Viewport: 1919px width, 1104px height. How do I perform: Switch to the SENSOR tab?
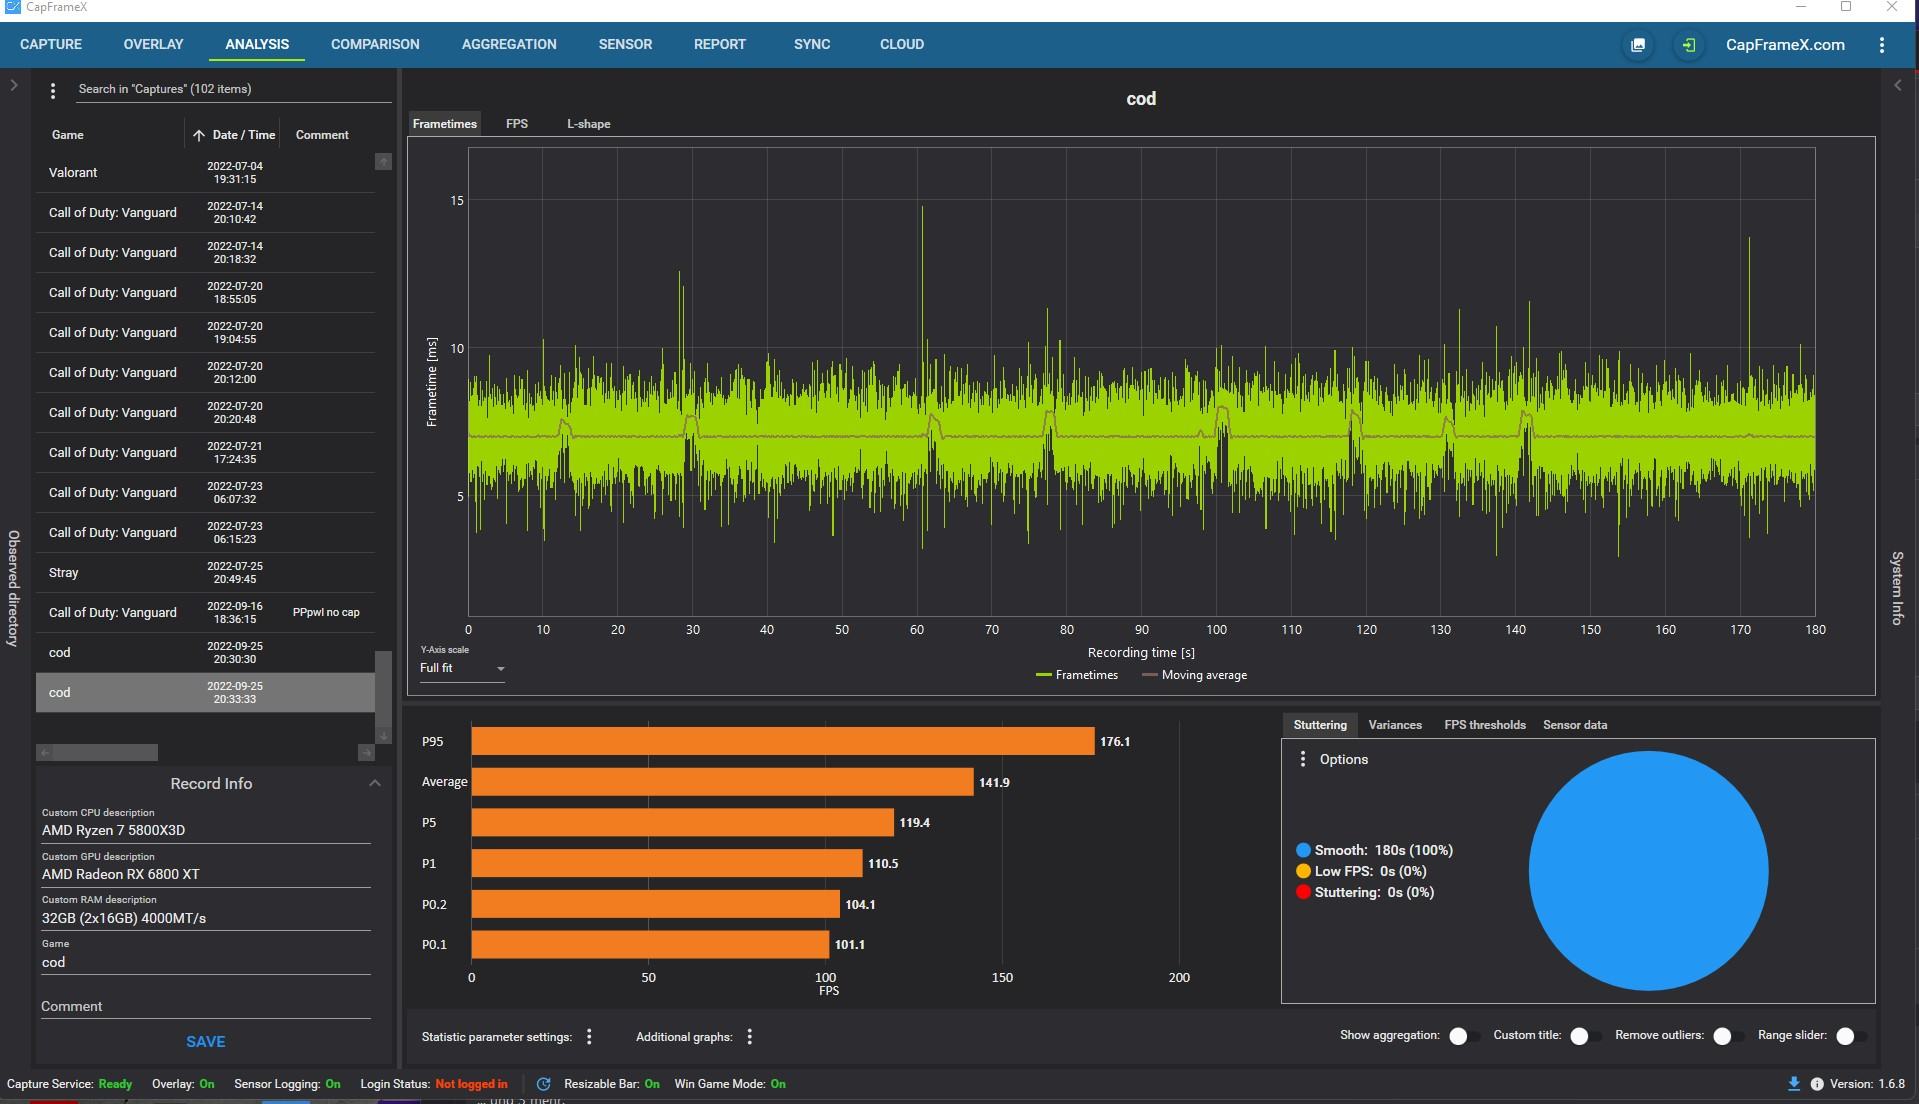(x=625, y=45)
